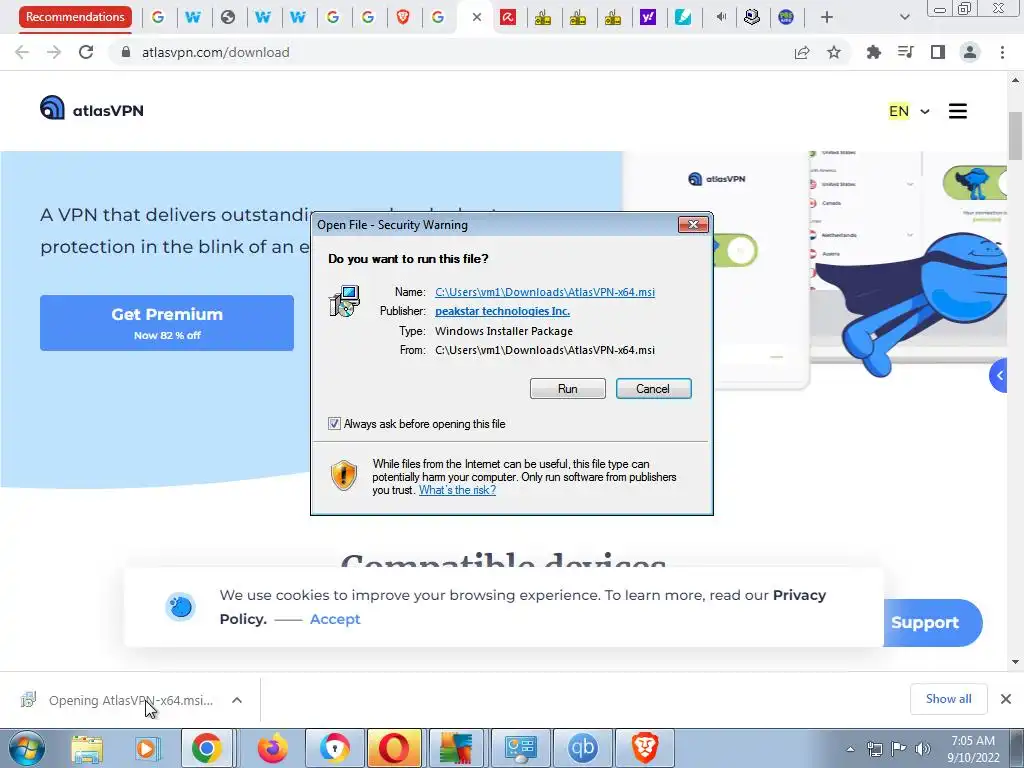Switch to the globe icon tab
The width and height of the screenshot is (1024, 768).
(x=227, y=18)
